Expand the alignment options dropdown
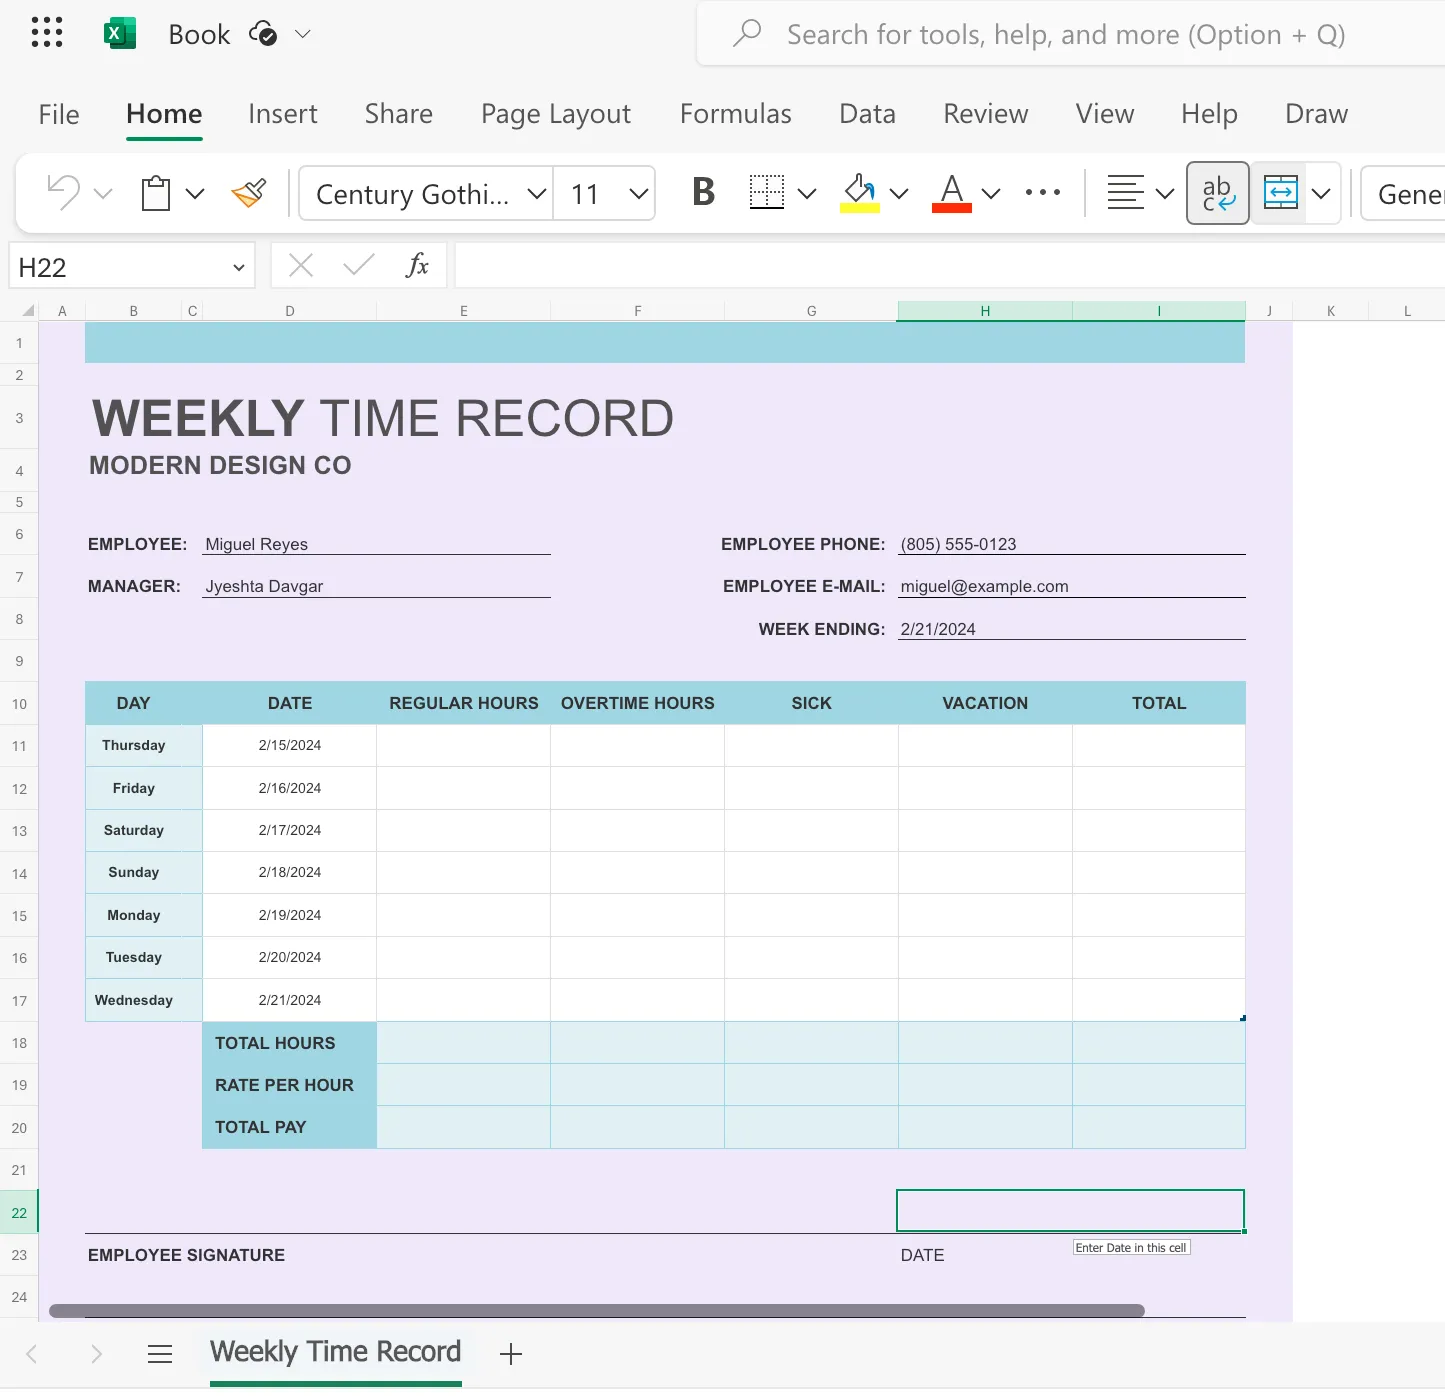The image size is (1445, 1399). (1165, 193)
